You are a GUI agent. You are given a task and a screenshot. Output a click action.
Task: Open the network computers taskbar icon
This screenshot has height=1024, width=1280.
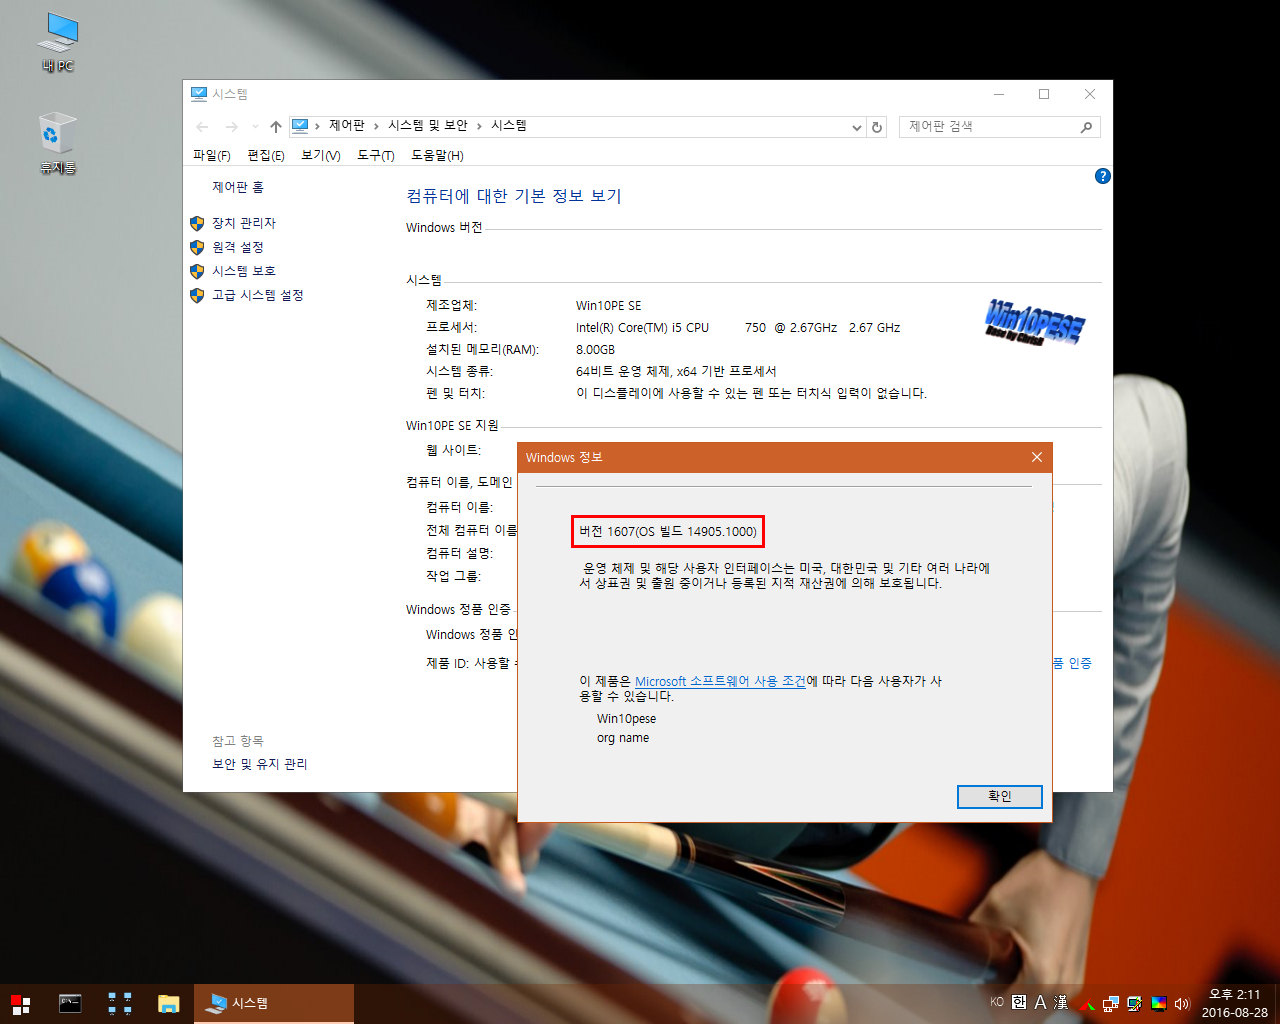click(x=120, y=1004)
